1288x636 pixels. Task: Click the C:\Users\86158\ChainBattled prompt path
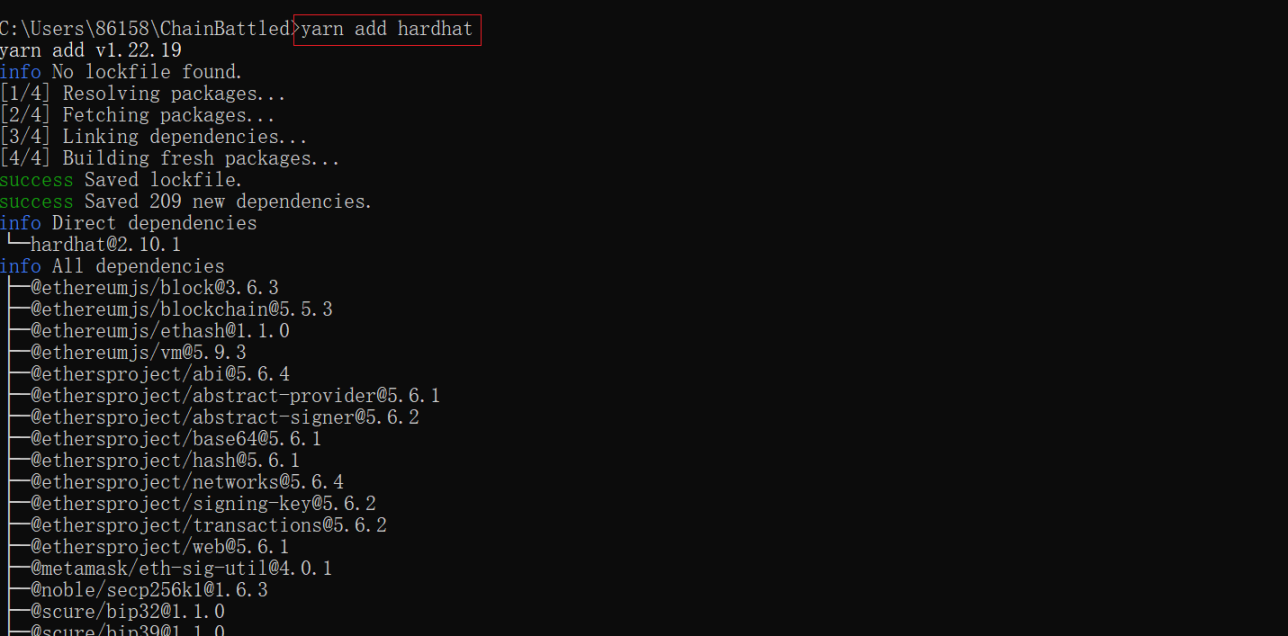click(x=145, y=29)
